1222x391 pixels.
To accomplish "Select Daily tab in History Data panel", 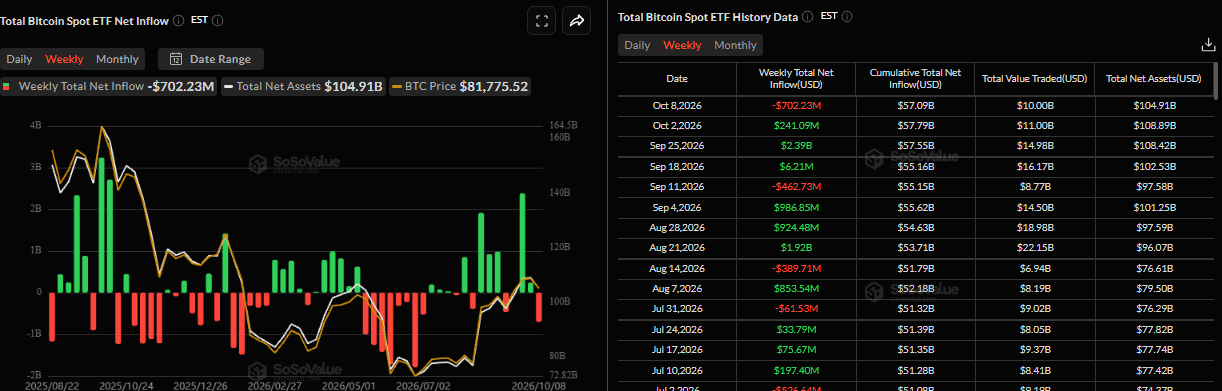I will click(x=637, y=45).
